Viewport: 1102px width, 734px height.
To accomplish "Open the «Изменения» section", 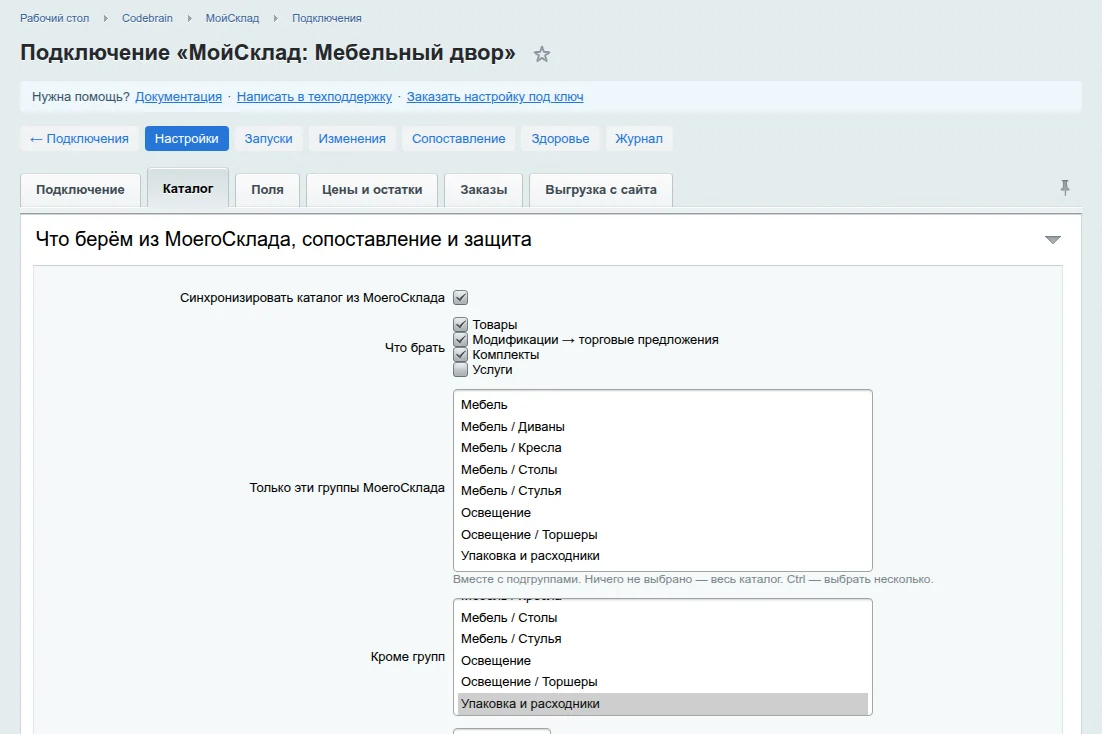I will click(352, 139).
